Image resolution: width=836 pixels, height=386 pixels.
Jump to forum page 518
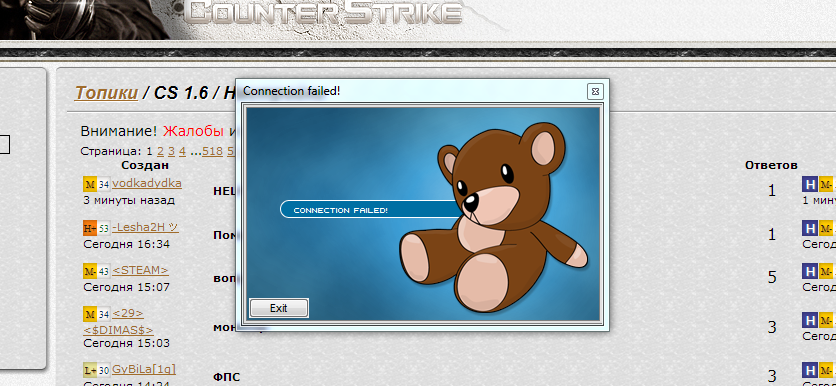(x=212, y=151)
